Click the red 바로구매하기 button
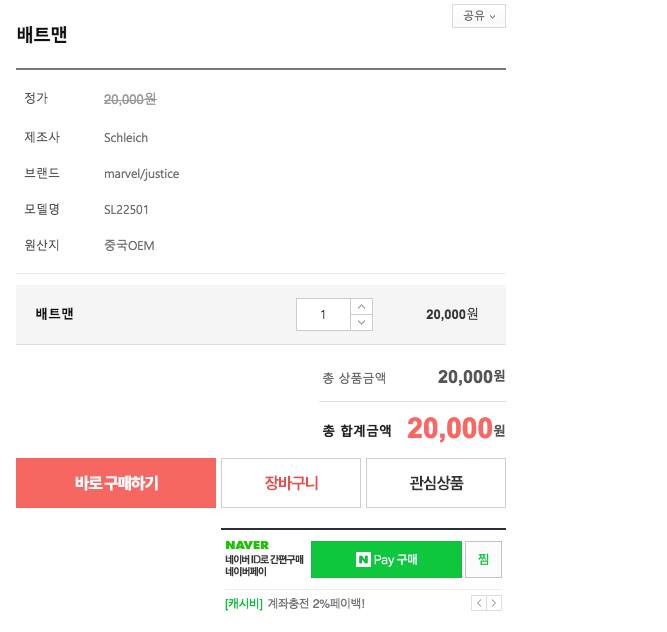667x632 pixels. pos(116,483)
